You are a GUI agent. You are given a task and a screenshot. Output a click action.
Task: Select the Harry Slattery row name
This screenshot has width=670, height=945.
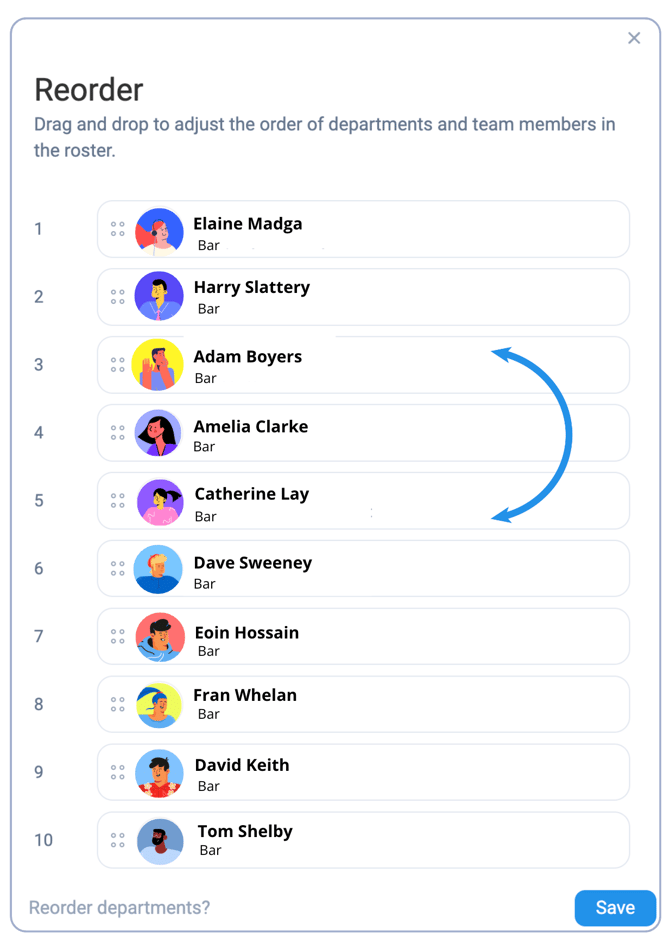[x=252, y=287]
